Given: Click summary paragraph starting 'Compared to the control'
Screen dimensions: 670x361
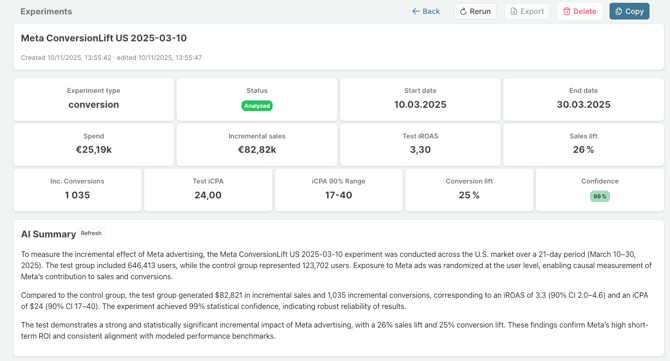Looking at the screenshot, I should 335,301.
